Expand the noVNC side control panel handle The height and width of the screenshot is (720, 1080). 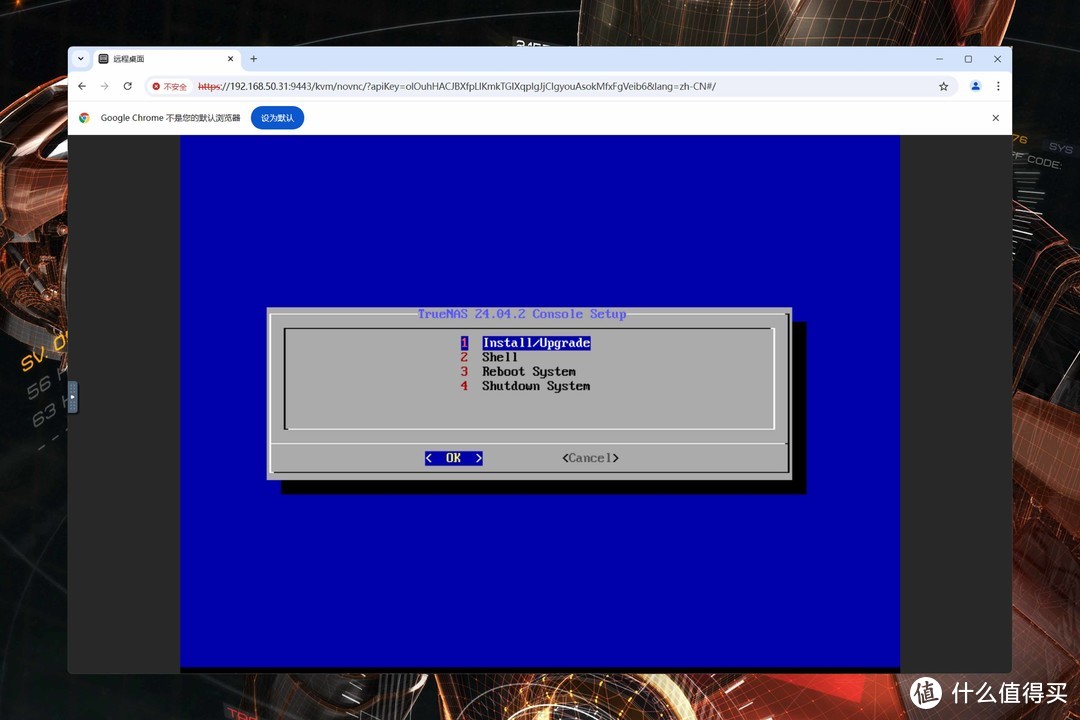[72, 397]
